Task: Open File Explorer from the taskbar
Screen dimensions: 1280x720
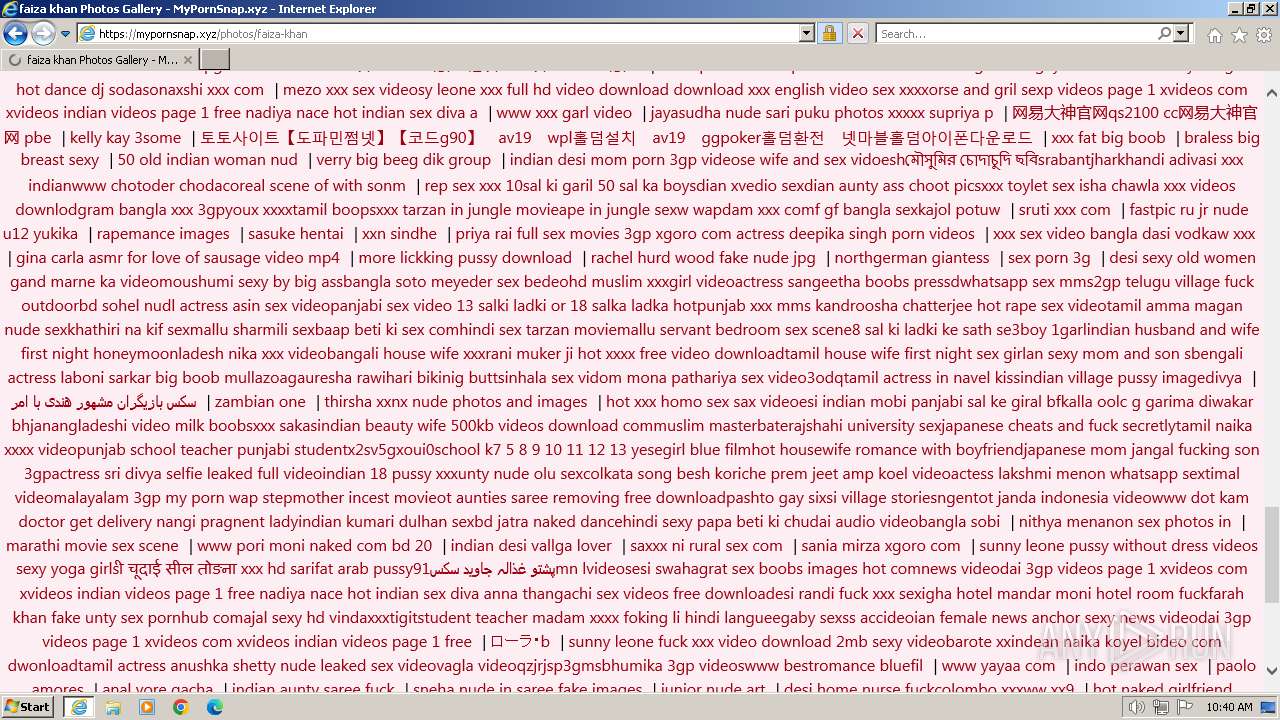Action: pos(113,707)
